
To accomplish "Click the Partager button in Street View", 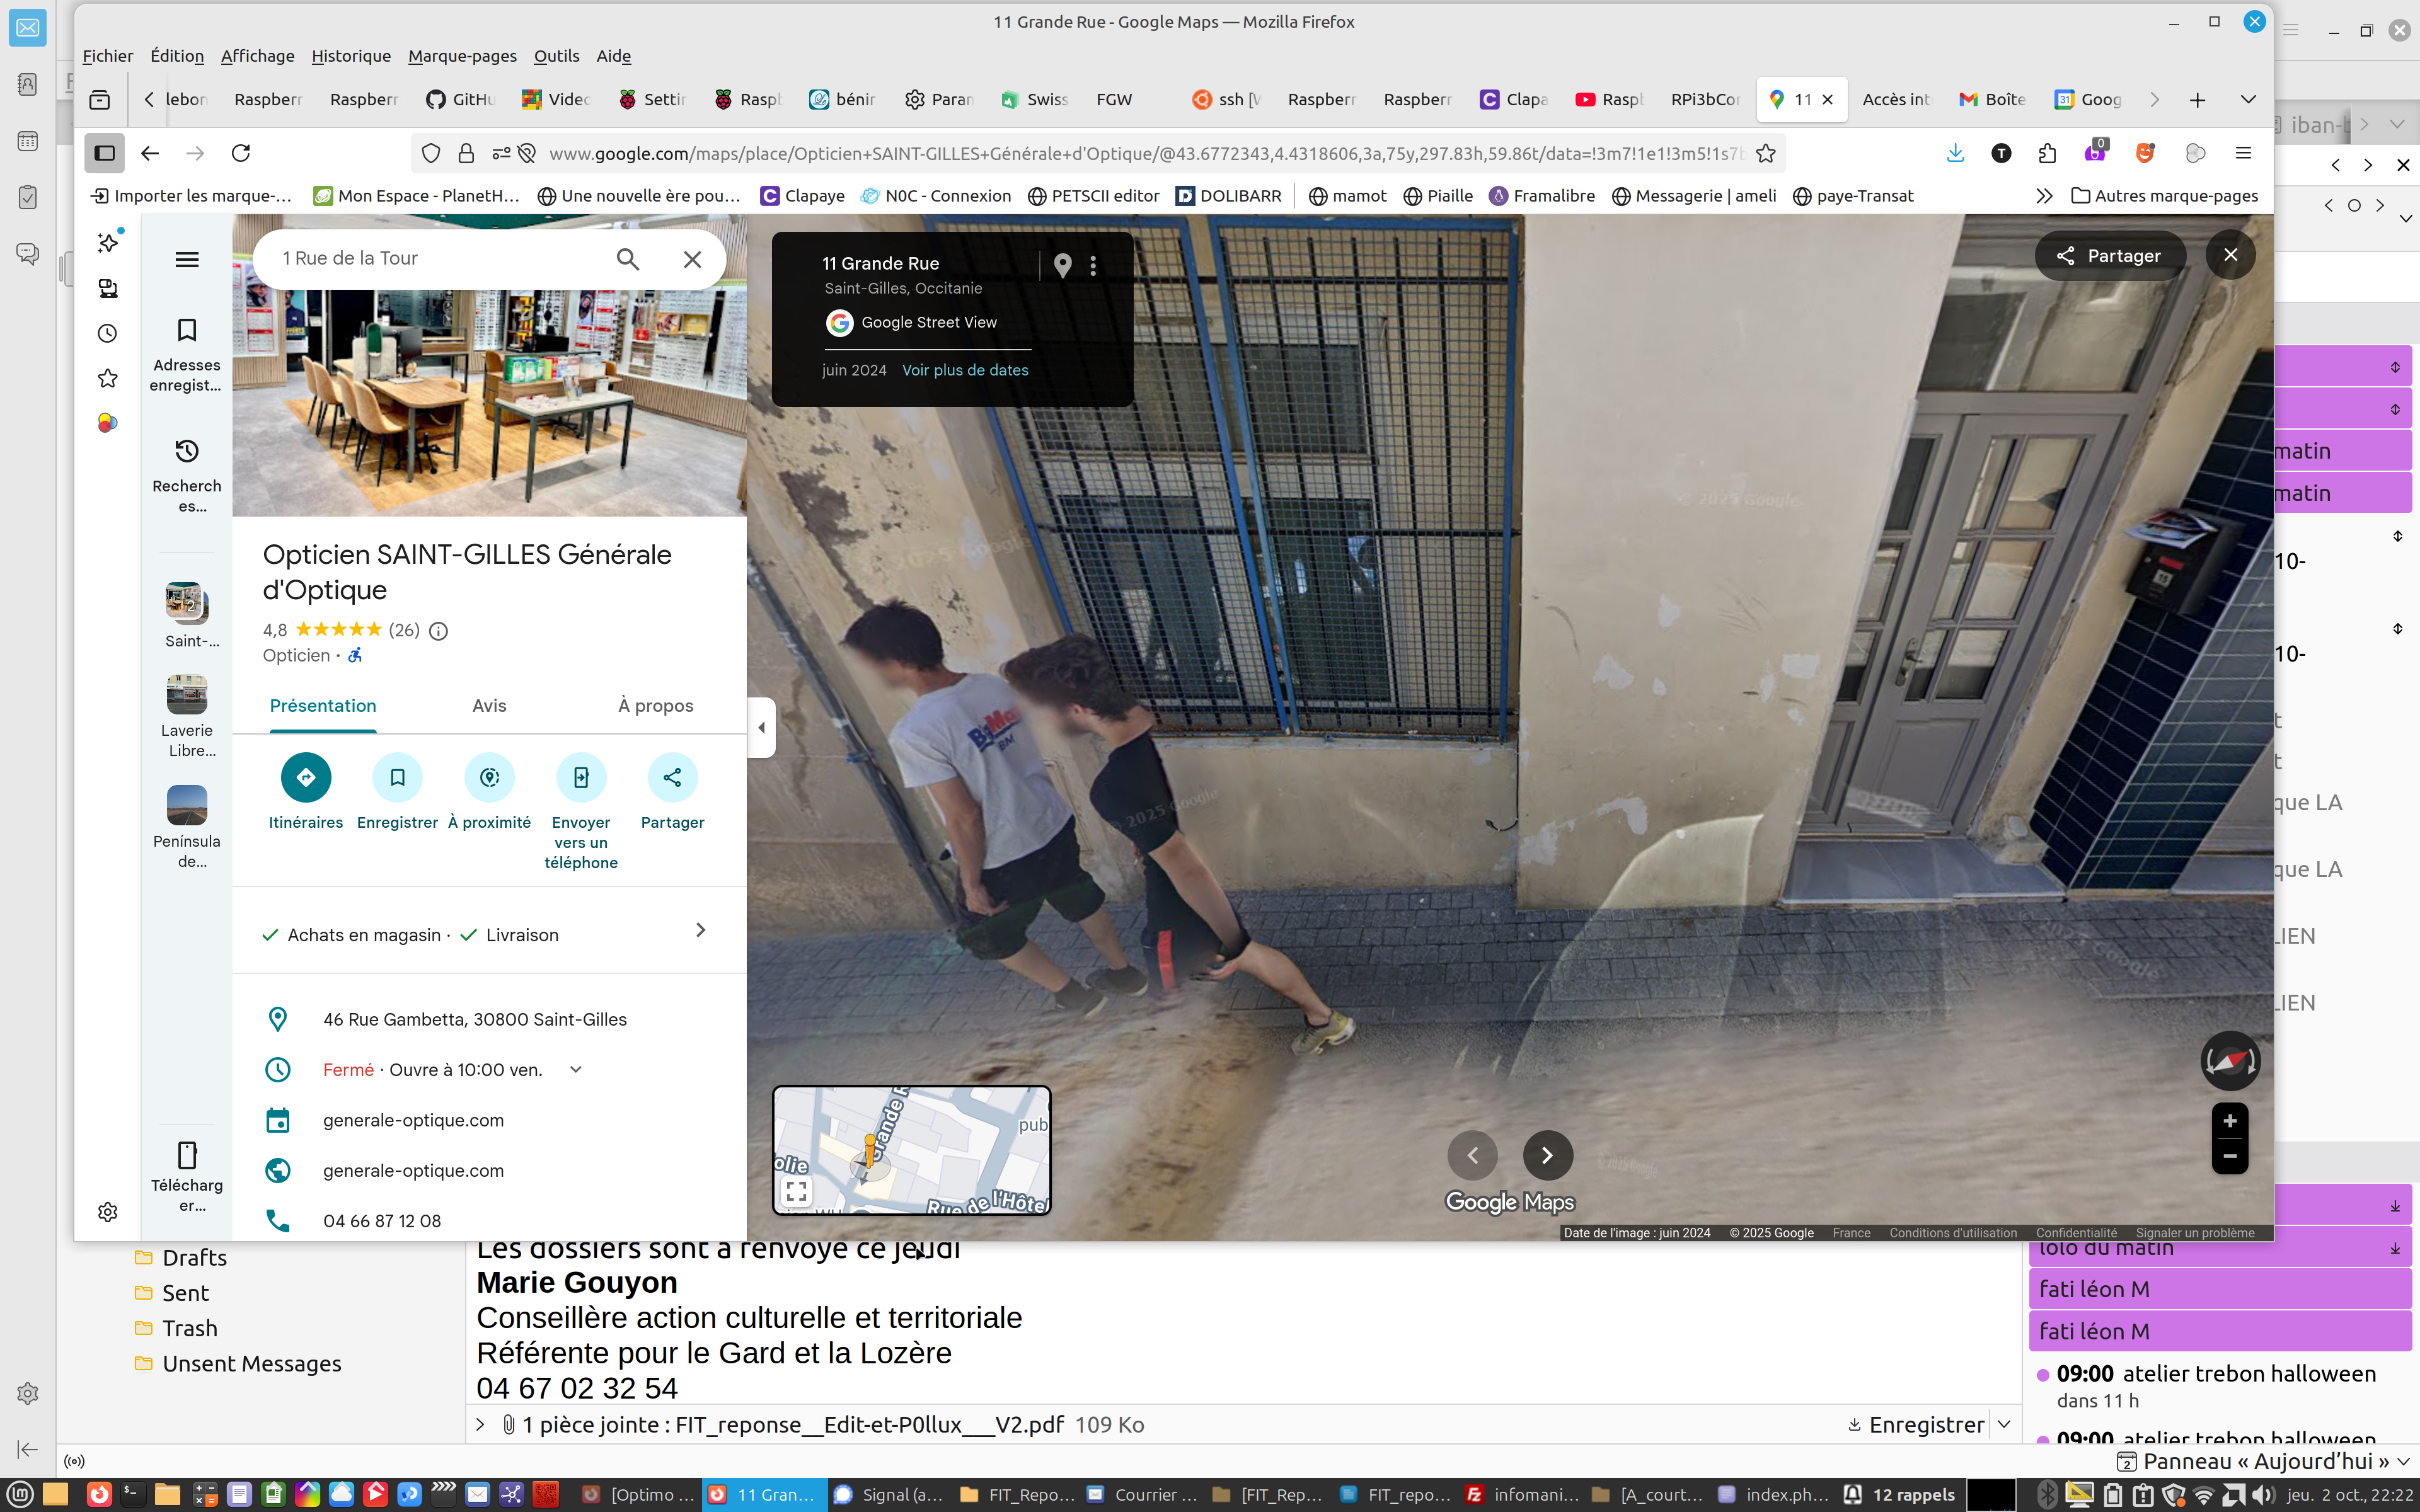I will pyautogui.click(x=2110, y=256).
